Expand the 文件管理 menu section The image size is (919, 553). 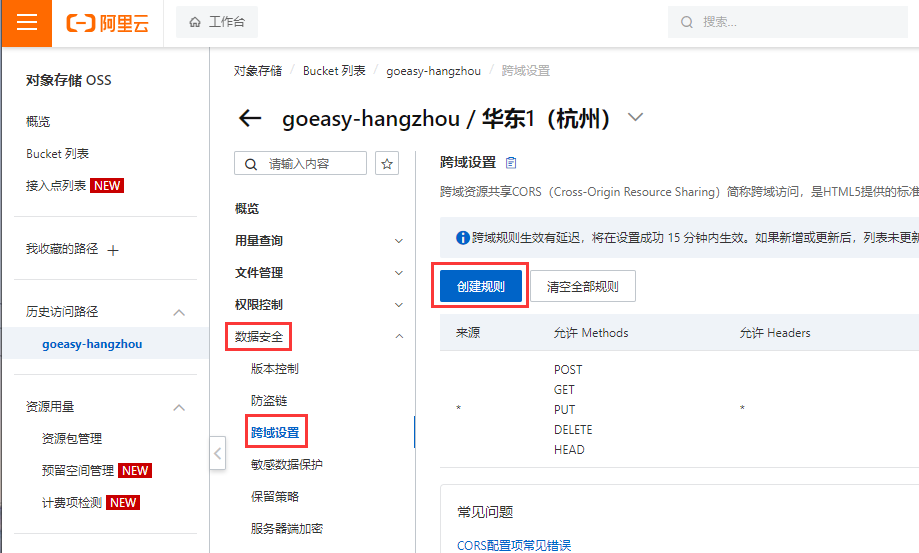coord(399,273)
